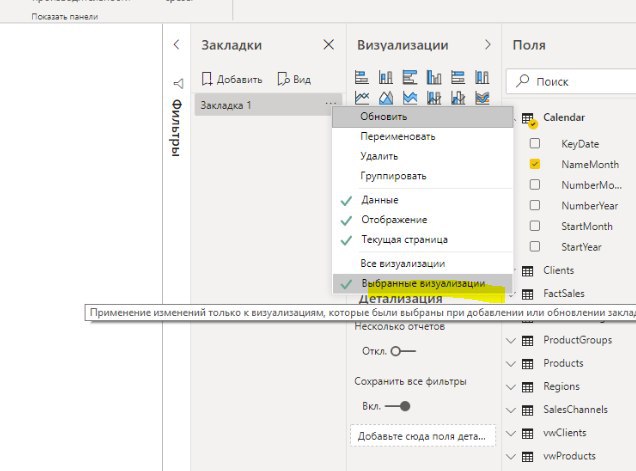
Task: Select Выбранные визуализации in the context menu
Action: point(423,284)
